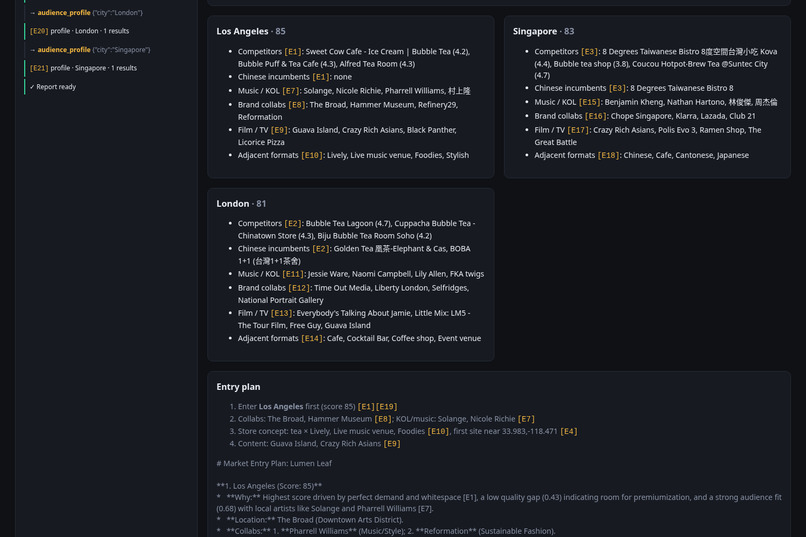Click 'Bubble Tea Lagoon (4.7)' in London card
Image resolution: width=806 pixels, height=537 pixels.
[349, 223]
